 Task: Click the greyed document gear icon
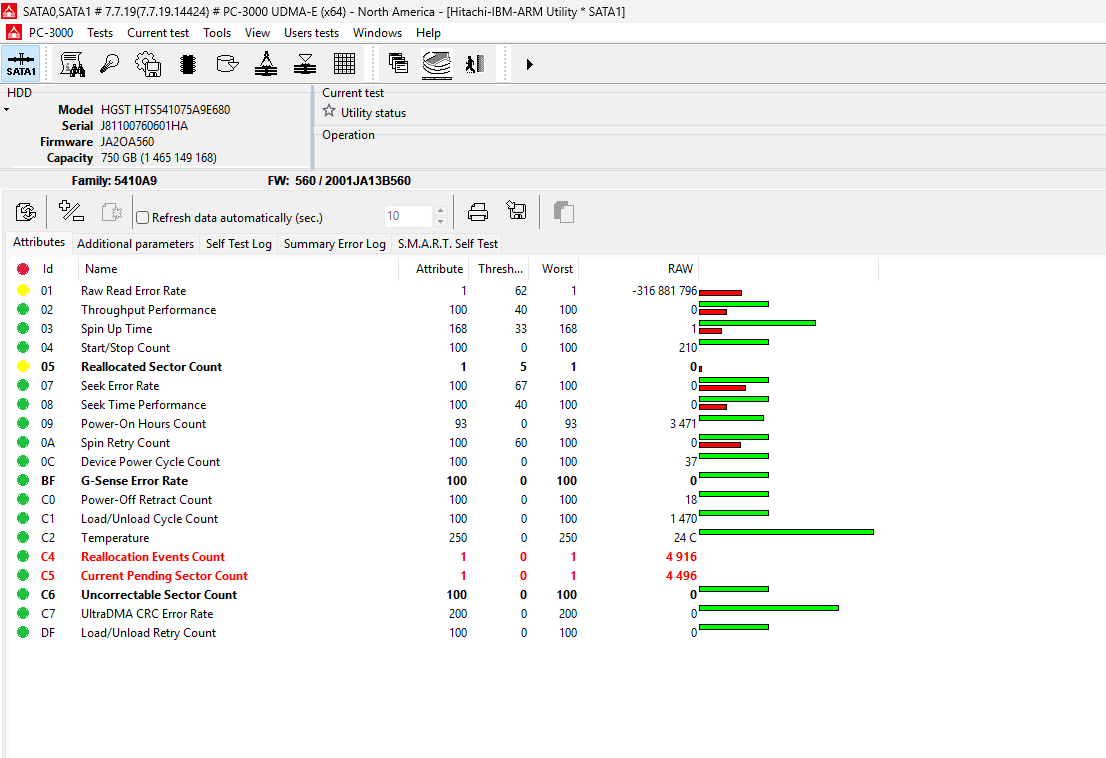click(x=111, y=212)
